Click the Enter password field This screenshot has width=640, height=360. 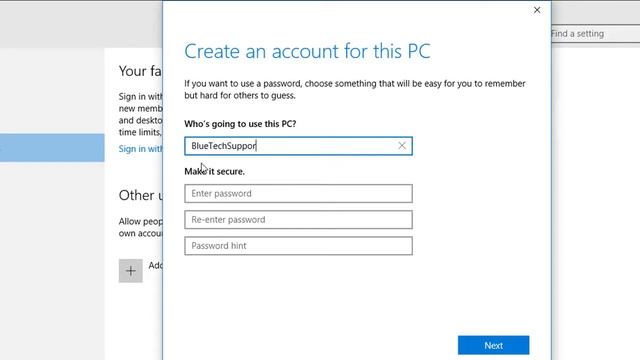point(298,193)
